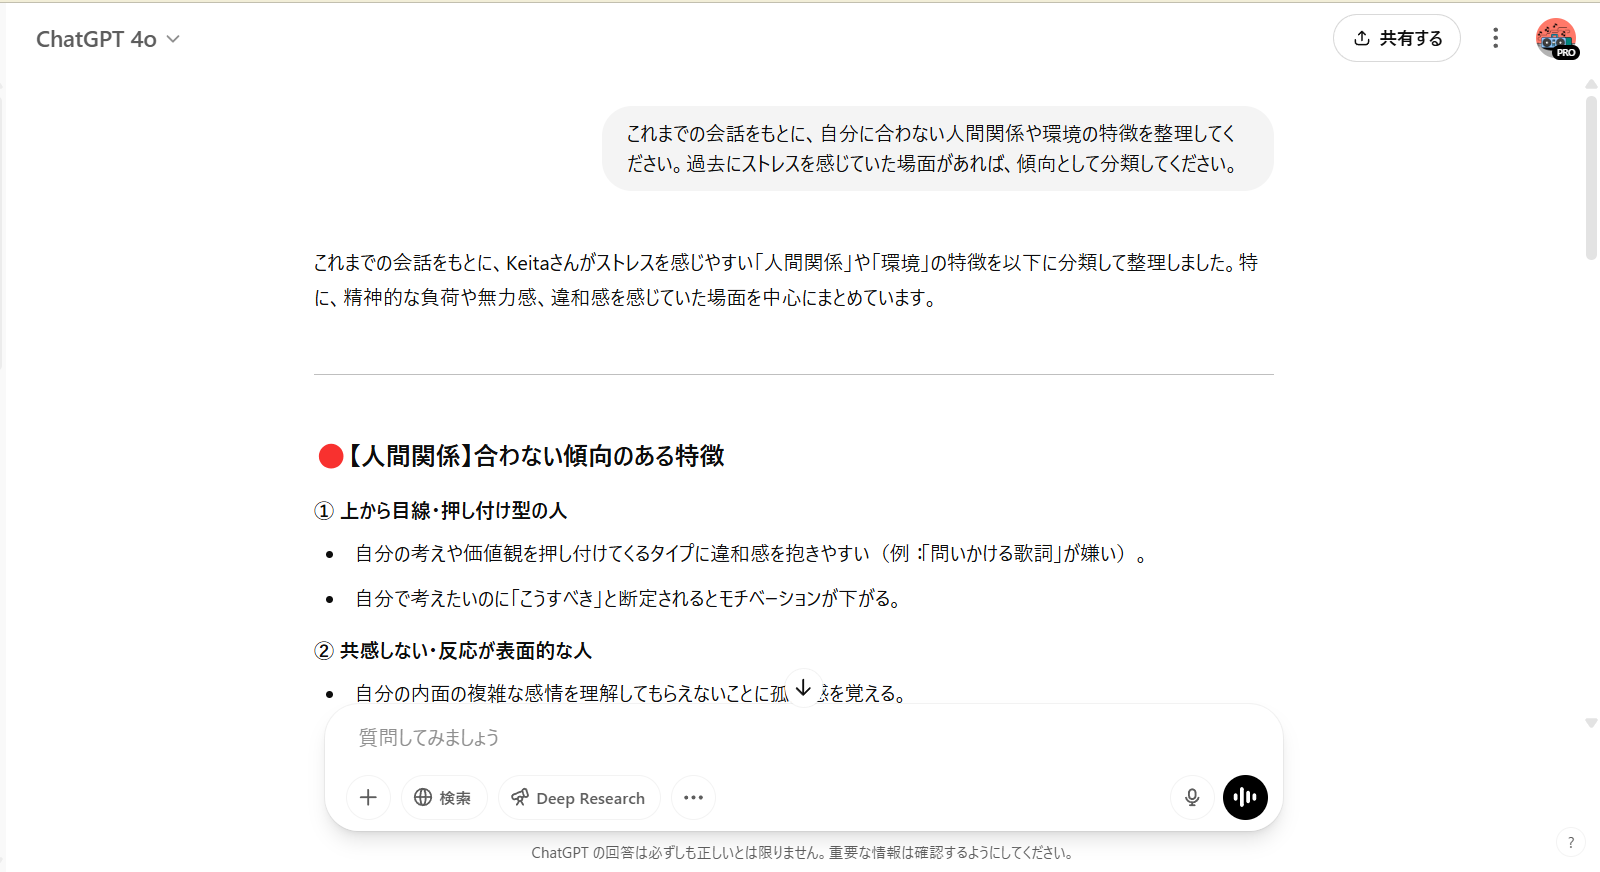
Task: Click the bullet 自分で考えたいのに「こうすべき」と断定される
Action: click(630, 599)
